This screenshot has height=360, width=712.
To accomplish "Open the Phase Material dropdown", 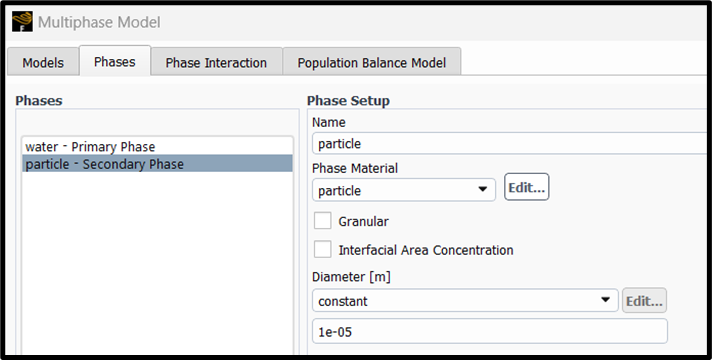I will pyautogui.click(x=404, y=190).
